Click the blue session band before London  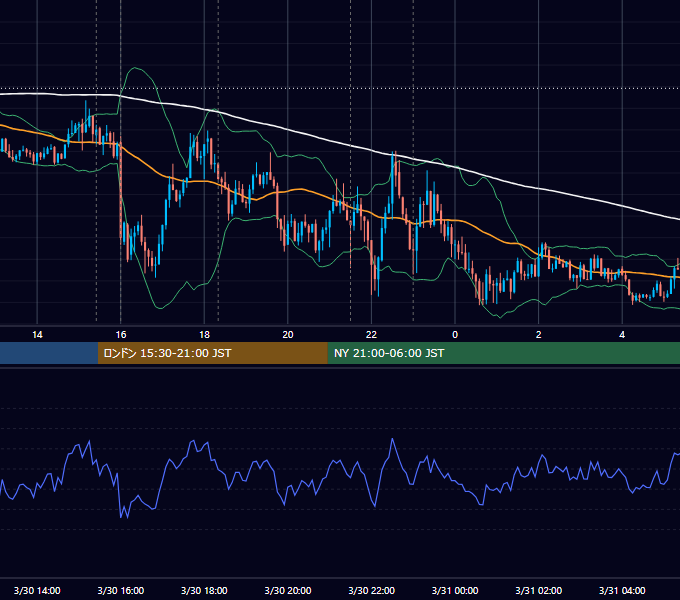pos(49,353)
